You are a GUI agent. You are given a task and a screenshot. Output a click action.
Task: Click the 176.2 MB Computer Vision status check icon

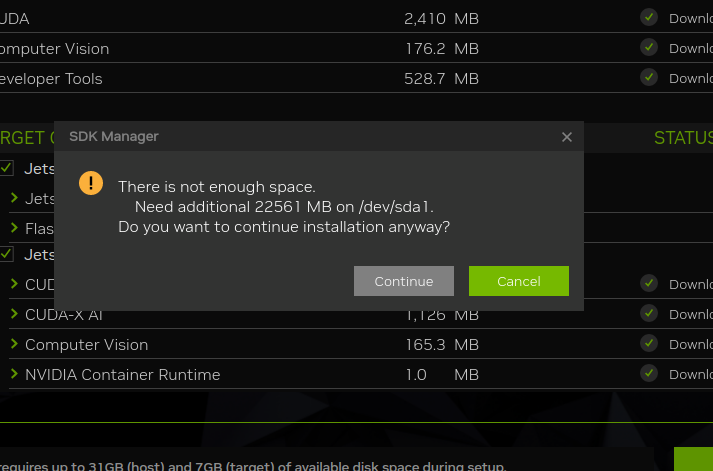point(649,47)
